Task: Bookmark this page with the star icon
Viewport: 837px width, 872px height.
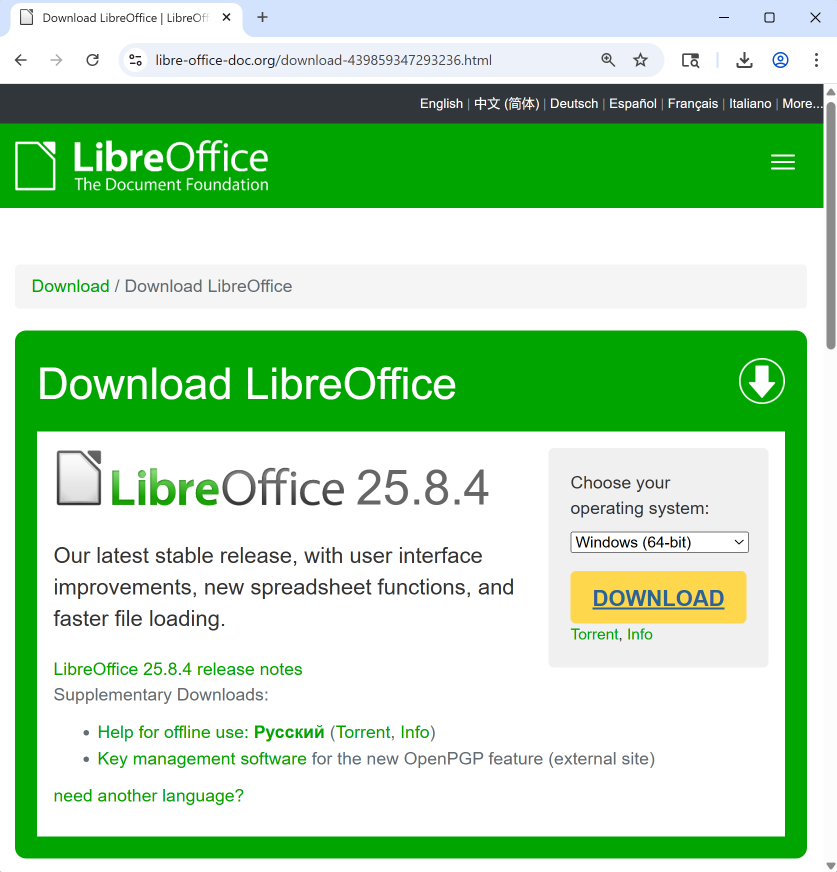Action: click(x=640, y=60)
